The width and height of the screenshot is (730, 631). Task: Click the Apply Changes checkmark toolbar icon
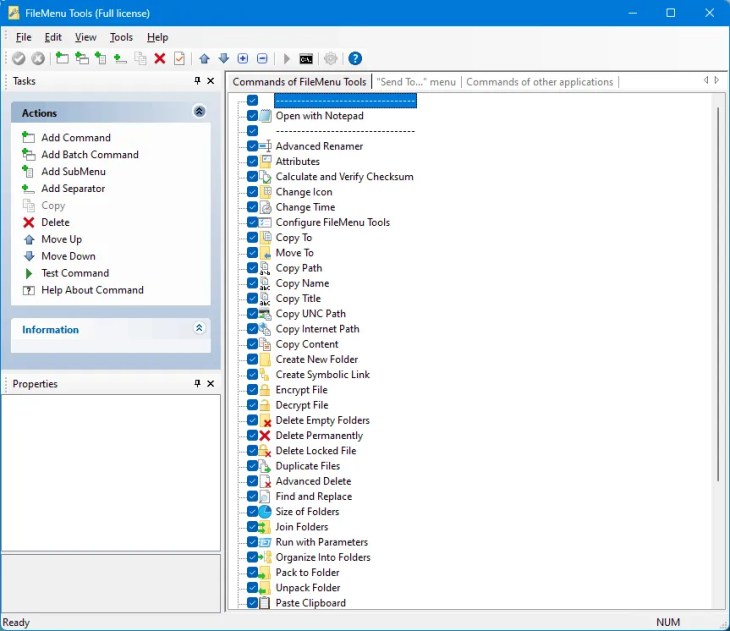pyautogui.click(x=19, y=59)
